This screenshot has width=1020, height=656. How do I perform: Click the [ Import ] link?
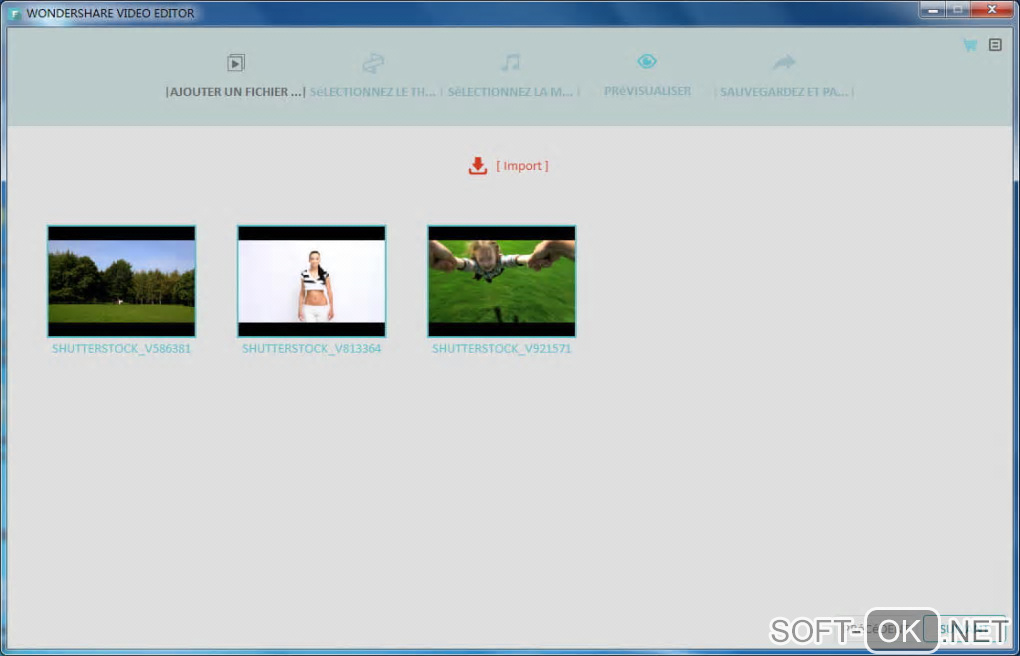click(x=522, y=166)
